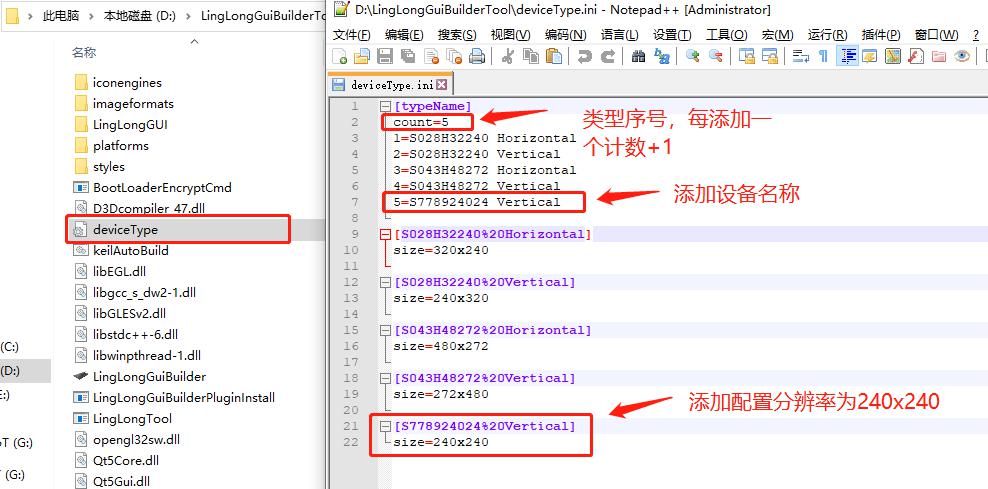Open the Function List toolbar icon
This screenshot has width=988, height=489.
pos(916,57)
